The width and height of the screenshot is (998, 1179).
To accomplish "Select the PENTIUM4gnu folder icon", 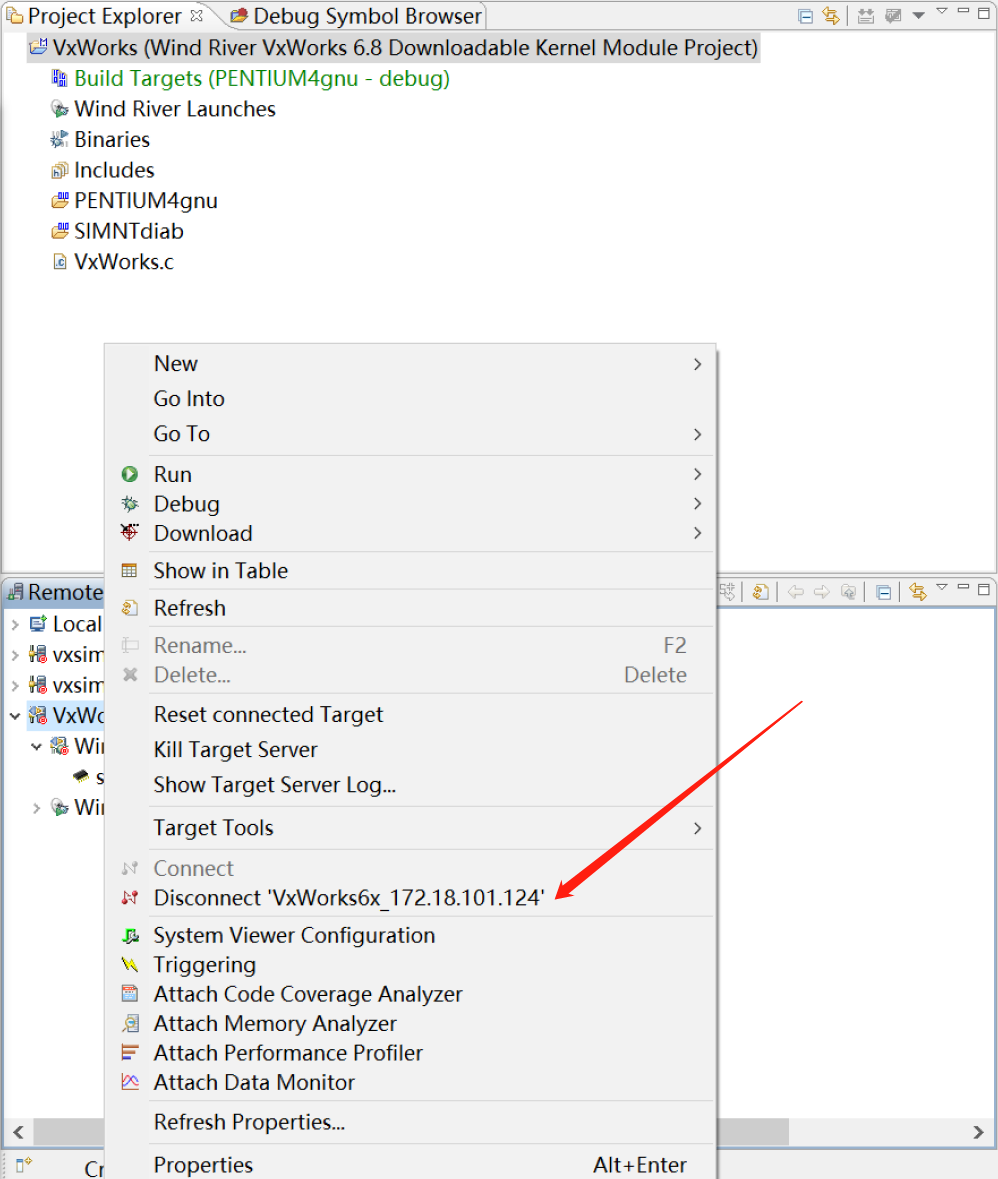I will [59, 200].
